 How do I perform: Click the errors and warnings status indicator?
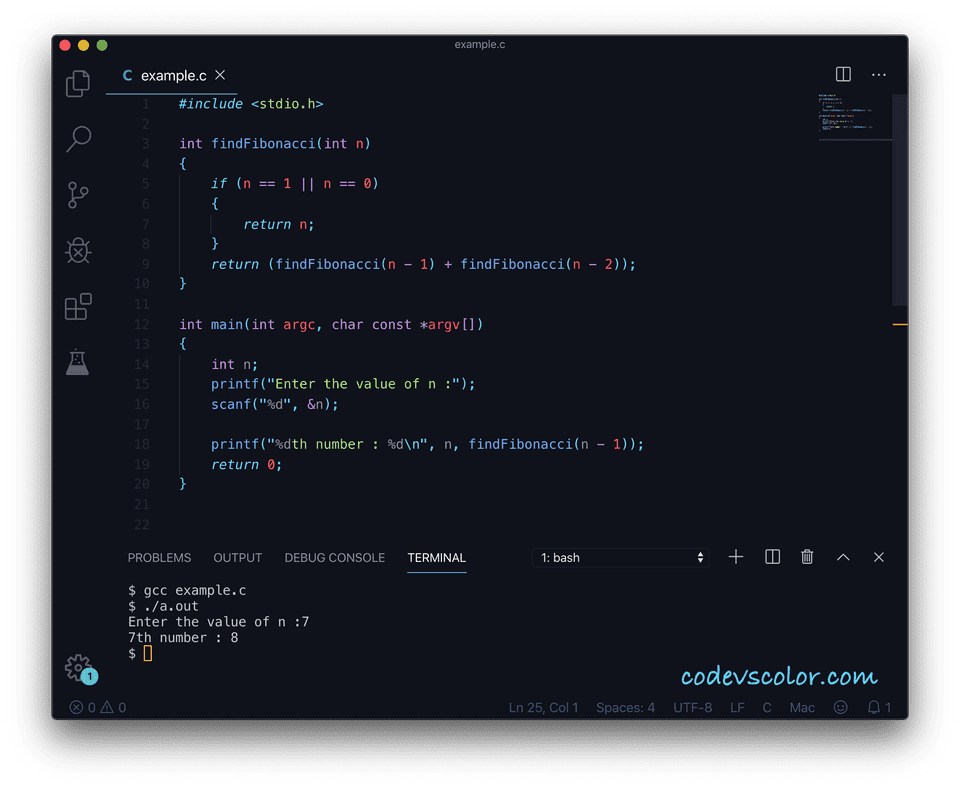[95, 707]
